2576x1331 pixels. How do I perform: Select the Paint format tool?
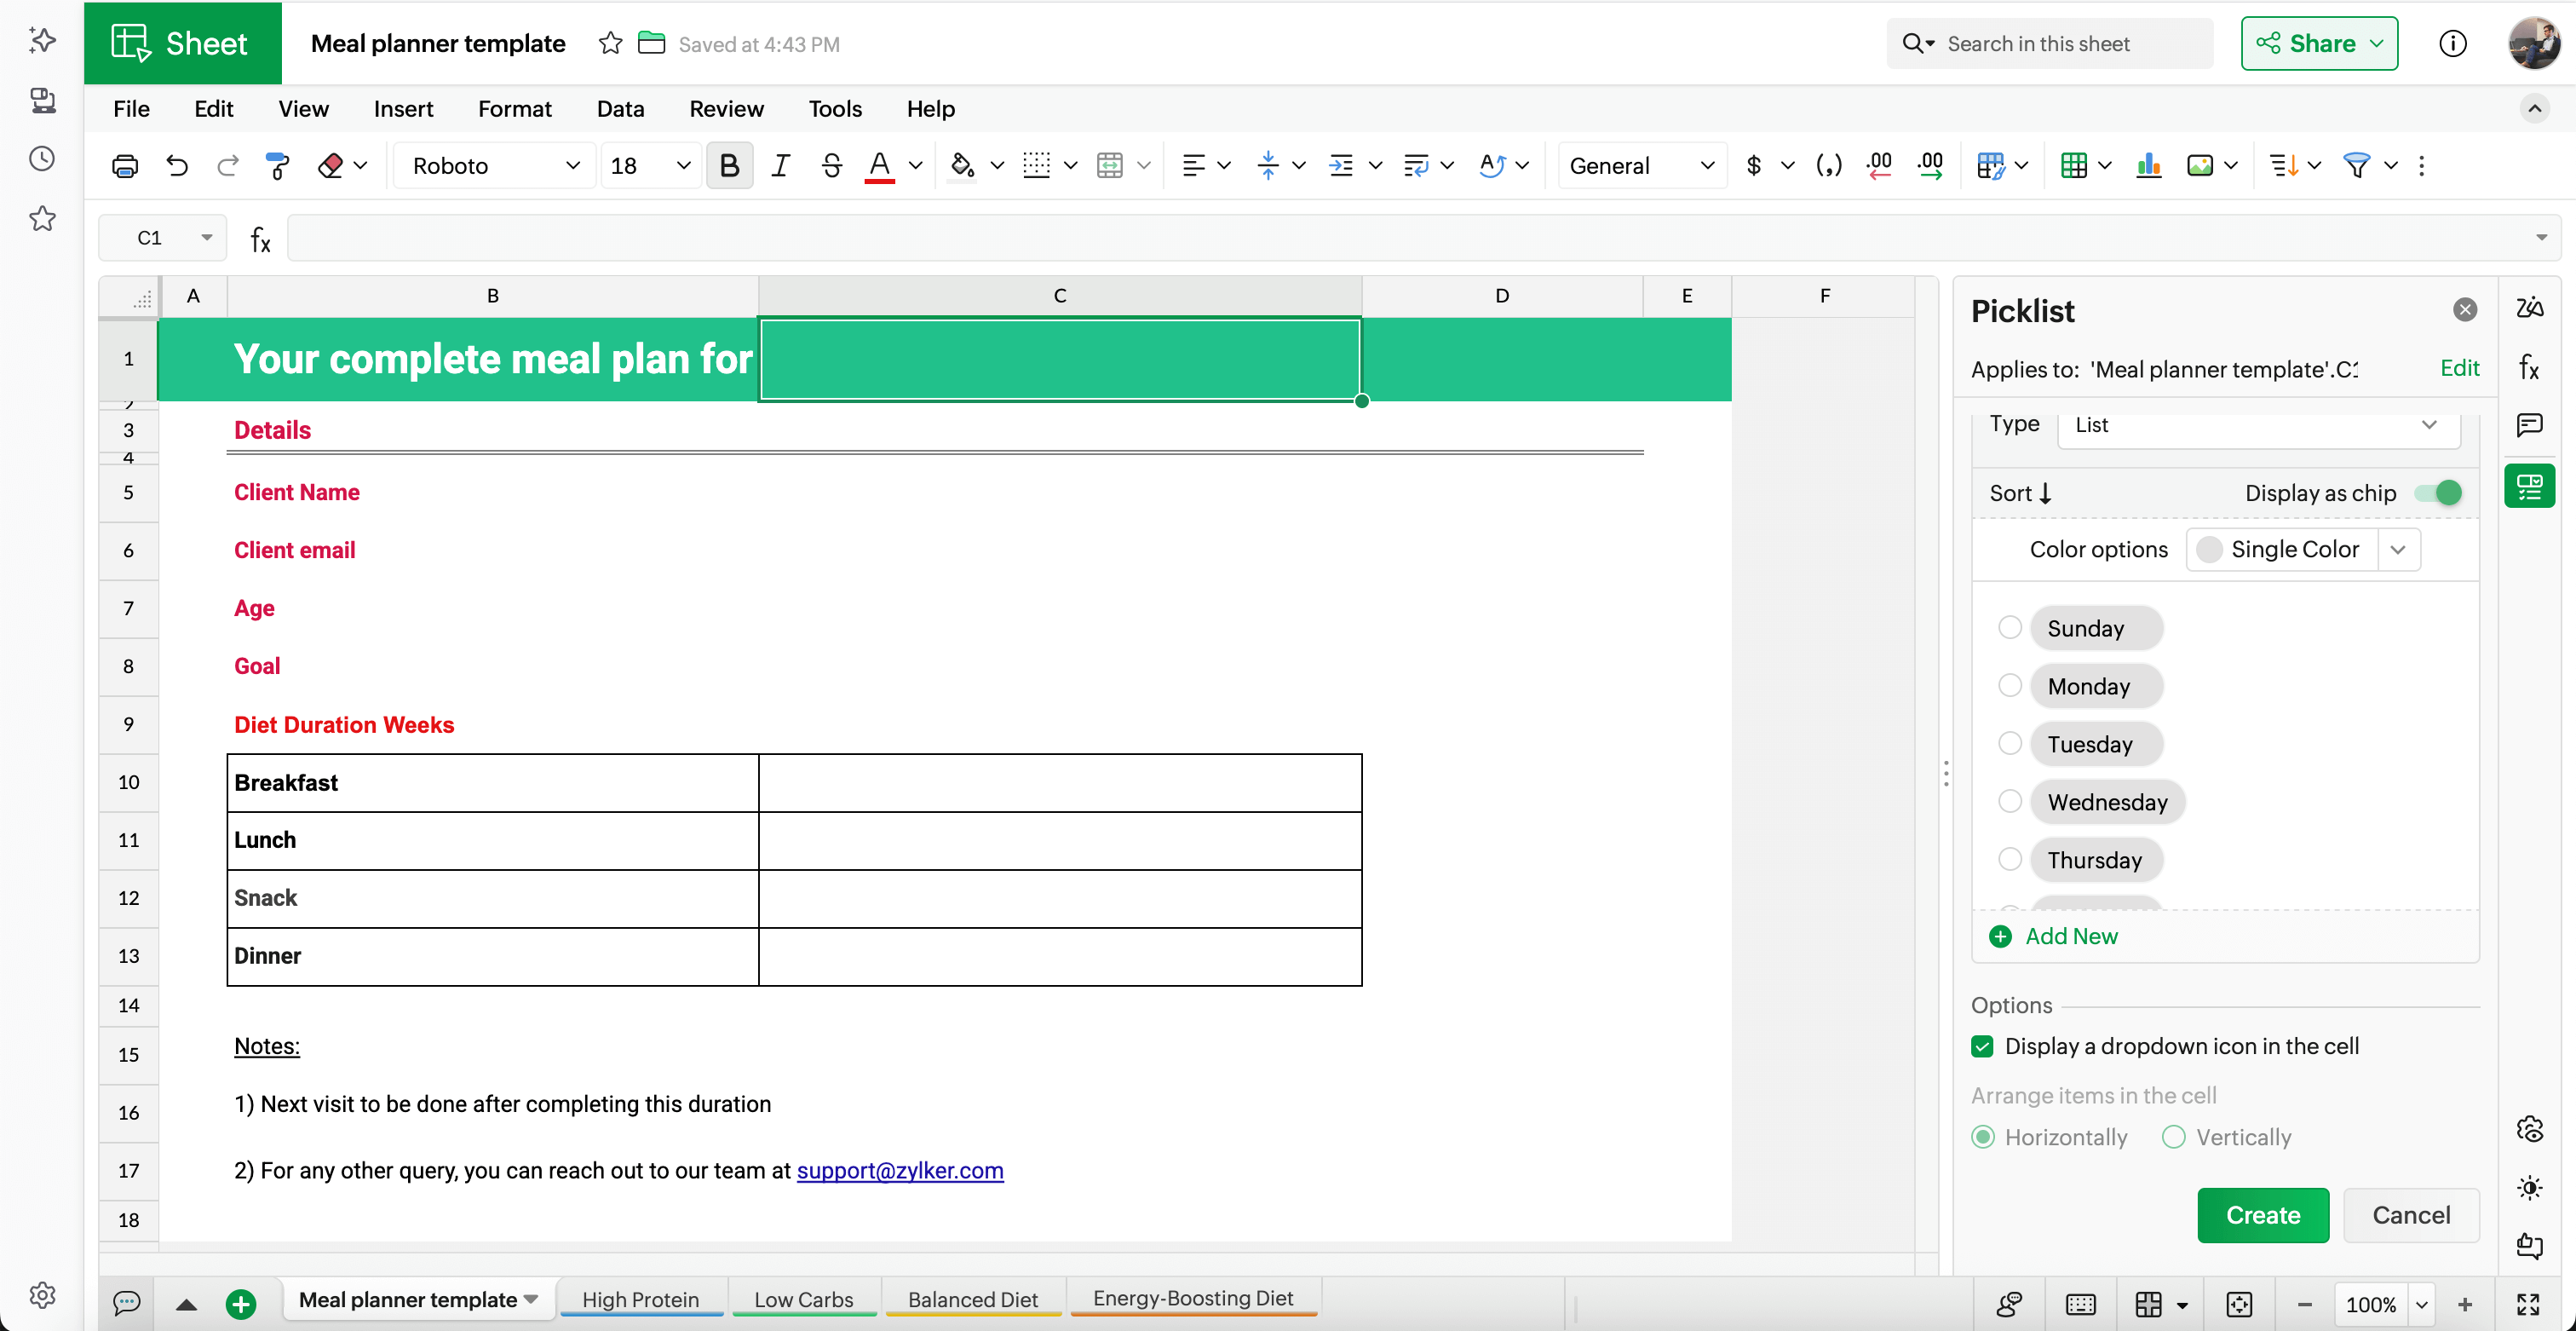[278, 166]
